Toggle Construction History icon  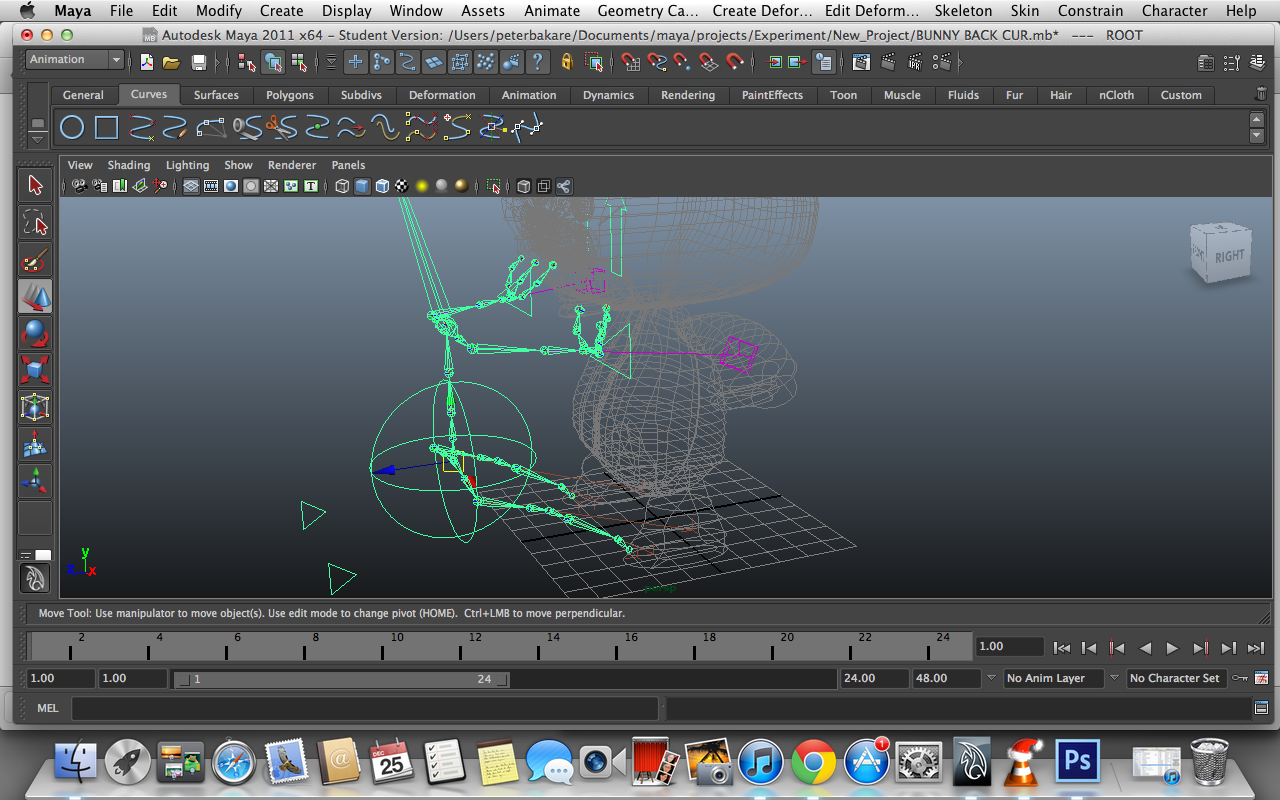pos(823,62)
